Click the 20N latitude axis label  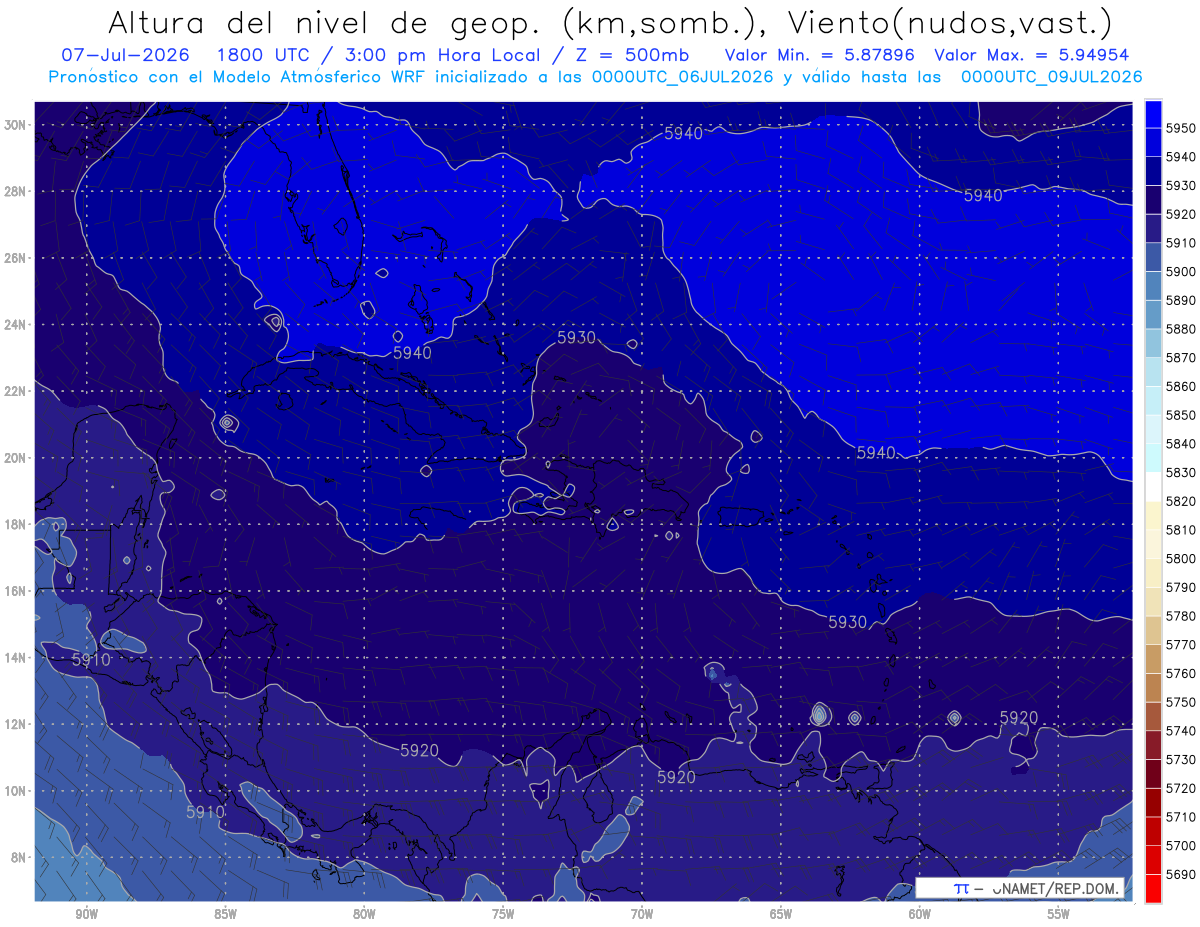click(14, 458)
